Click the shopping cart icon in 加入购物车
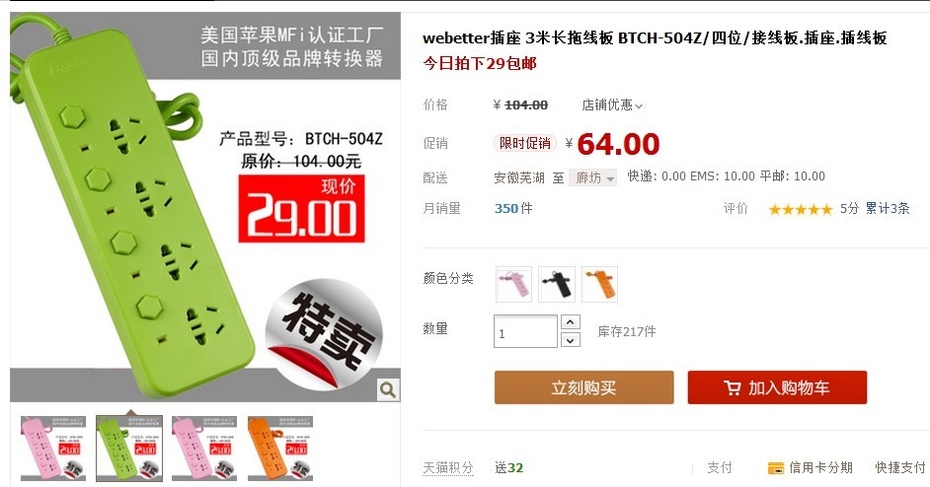This screenshot has height=487, width=930. (732, 388)
